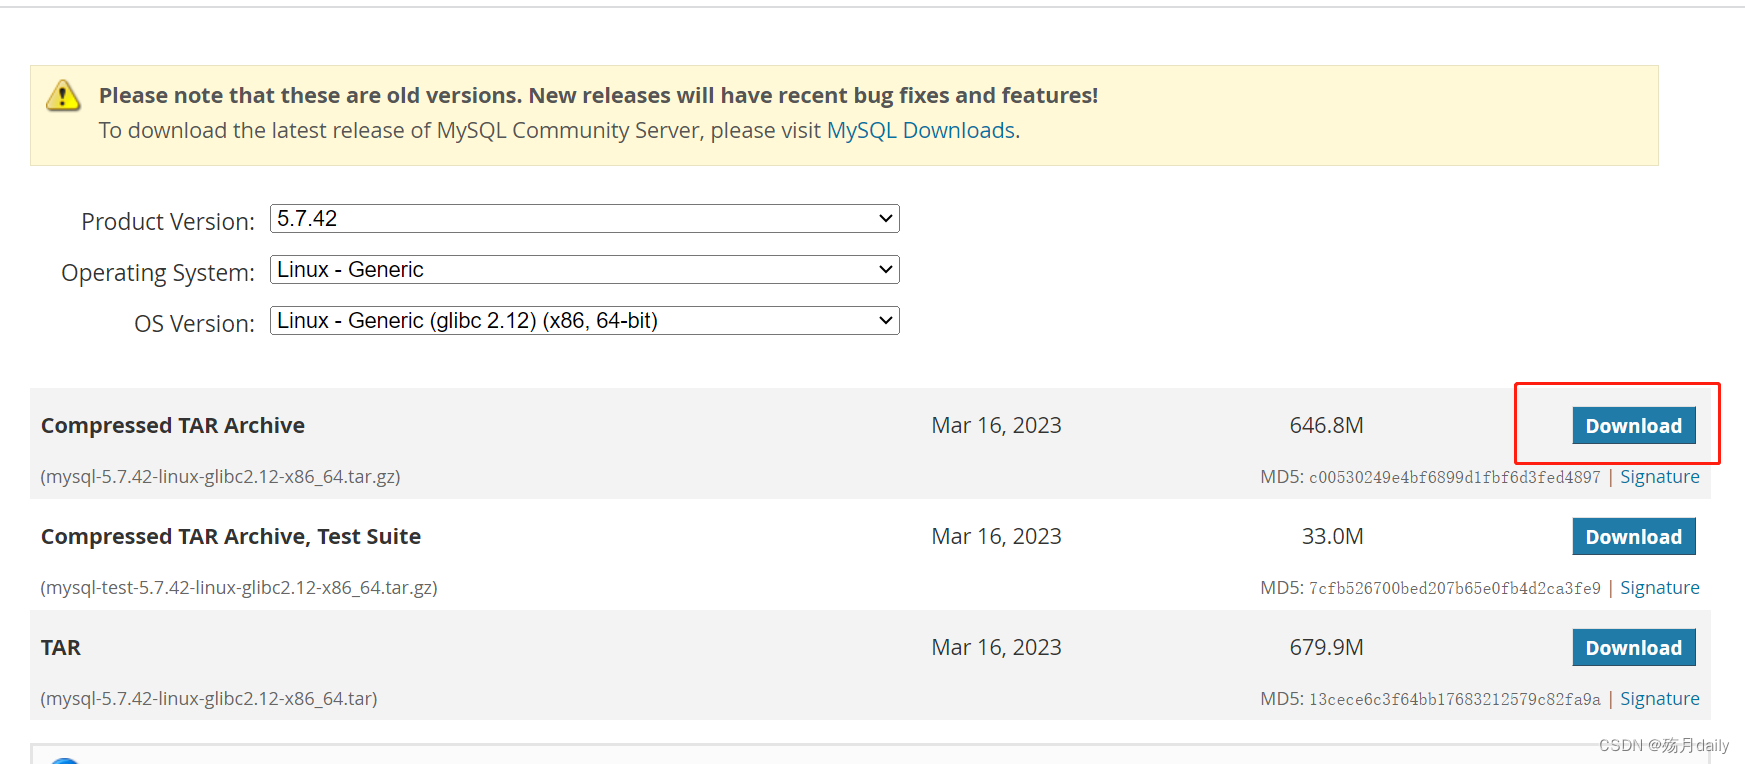
Task: Click the bold old versions warning text
Action: pyautogui.click(x=598, y=96)
